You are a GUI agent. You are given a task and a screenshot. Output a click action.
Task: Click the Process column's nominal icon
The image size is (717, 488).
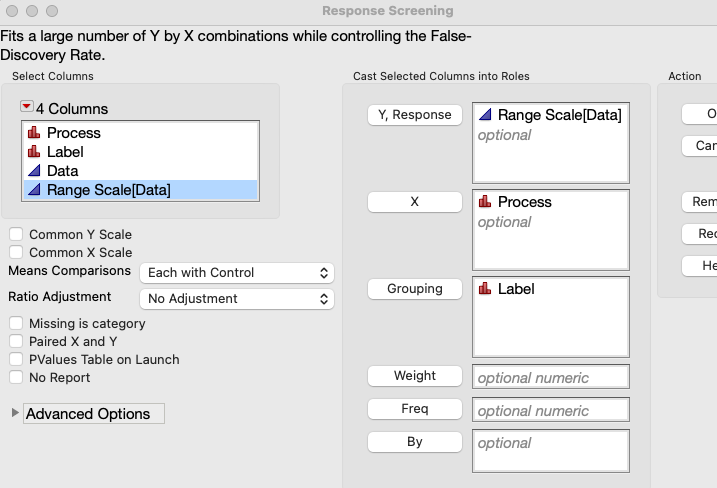pos(33,133)
